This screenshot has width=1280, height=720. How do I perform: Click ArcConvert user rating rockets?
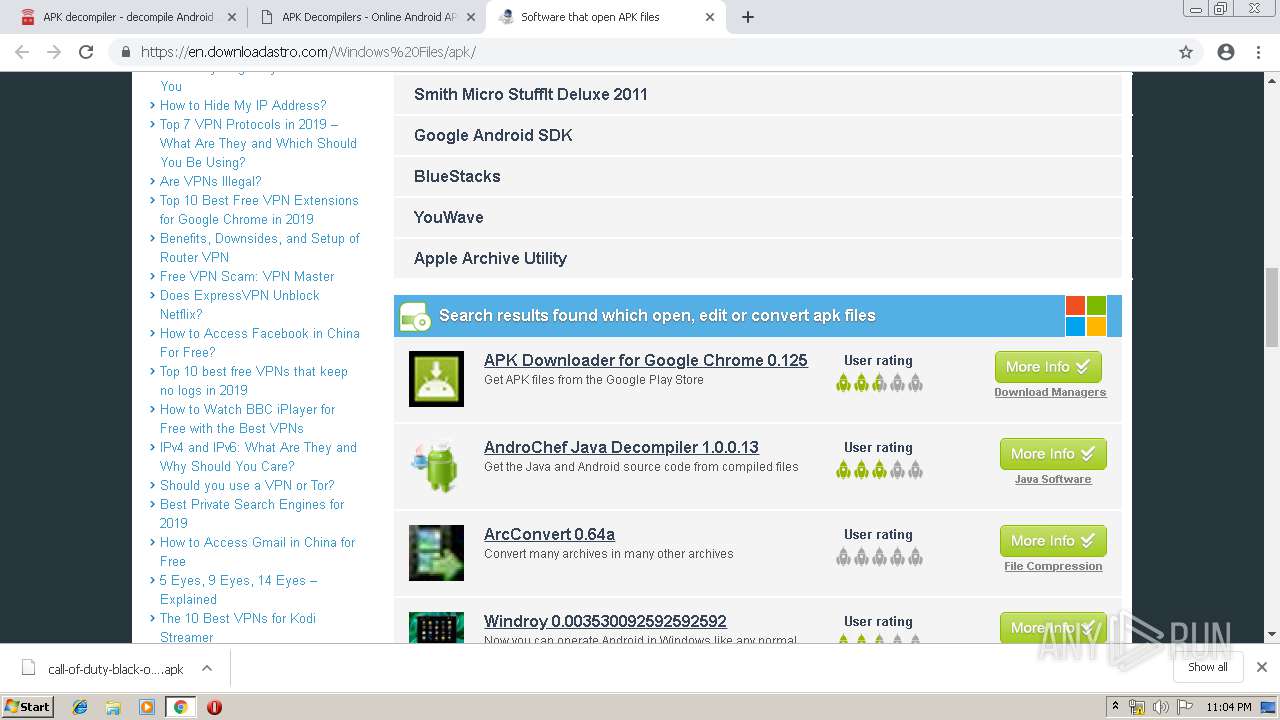point(879,557)
